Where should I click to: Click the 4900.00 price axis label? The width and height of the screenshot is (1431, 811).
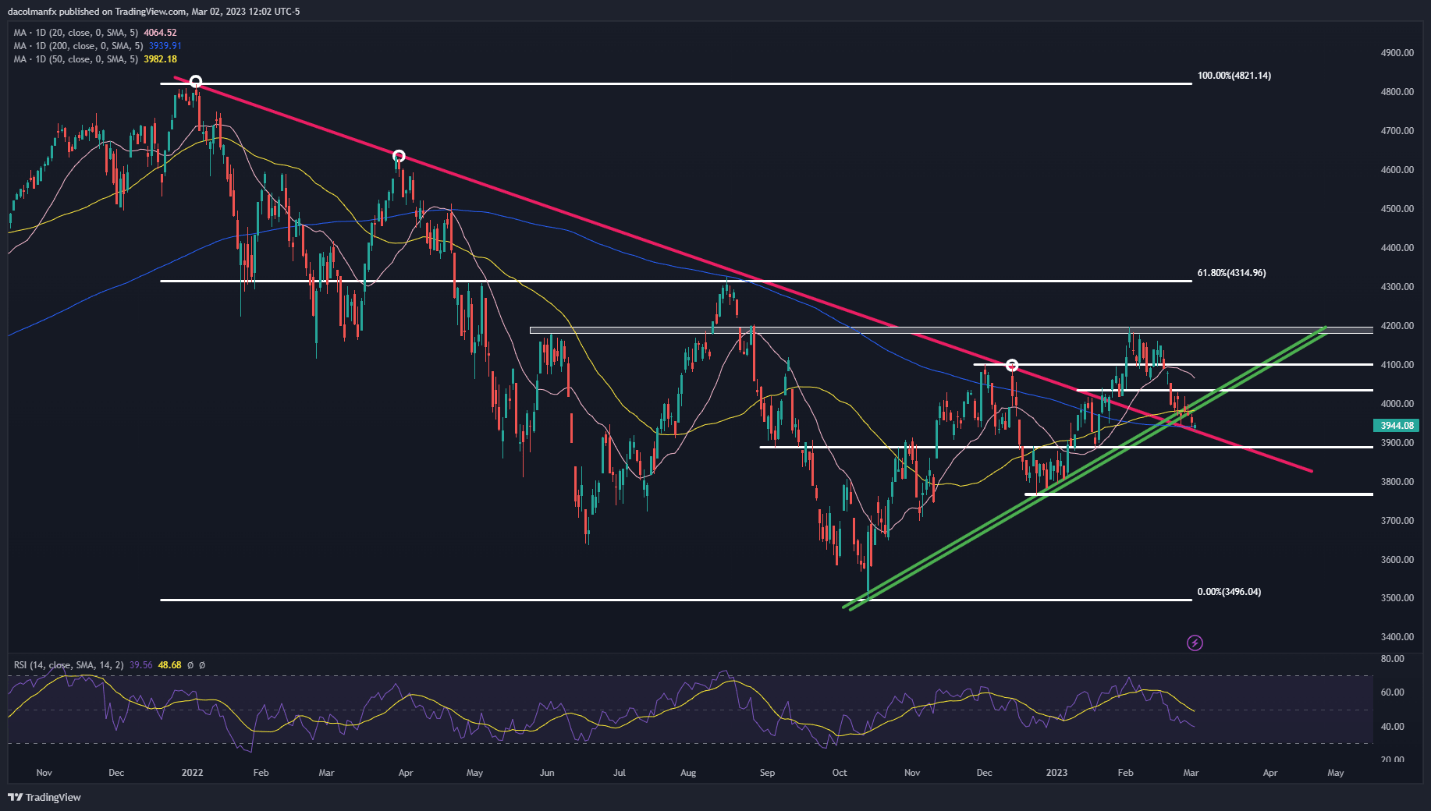tap(1396, 53)
